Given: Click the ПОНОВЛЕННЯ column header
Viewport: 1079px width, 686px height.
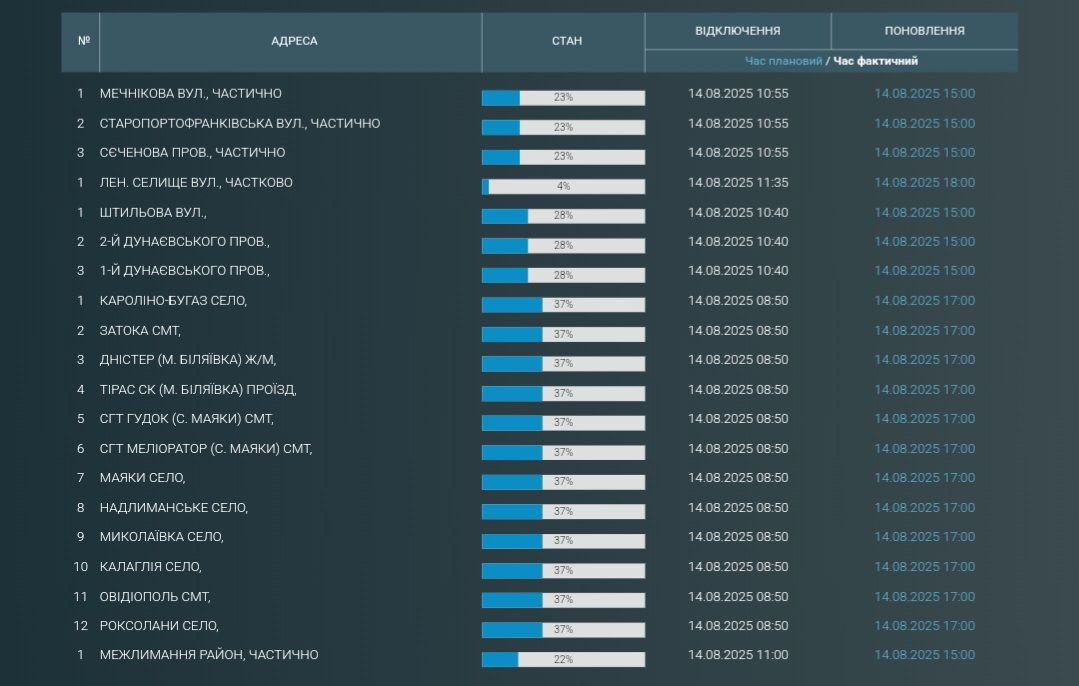Looking at the screenshot, I should pos(924,31).
